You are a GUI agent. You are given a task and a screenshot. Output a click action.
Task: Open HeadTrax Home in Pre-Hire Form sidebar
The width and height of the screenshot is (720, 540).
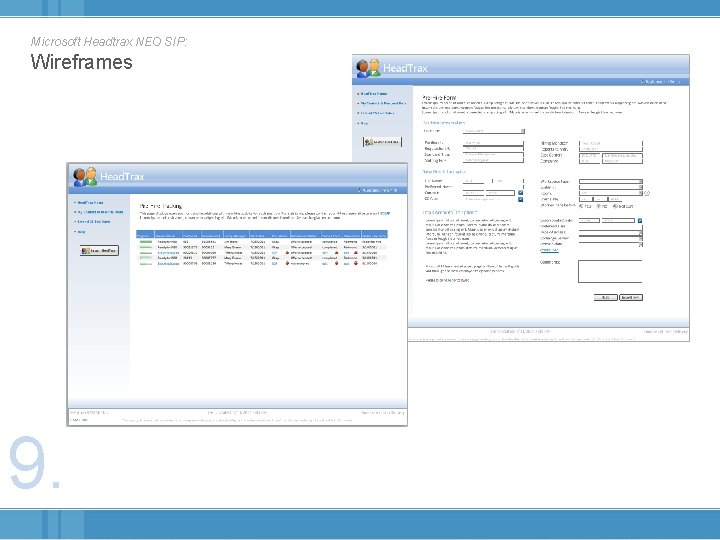point(373,94)
